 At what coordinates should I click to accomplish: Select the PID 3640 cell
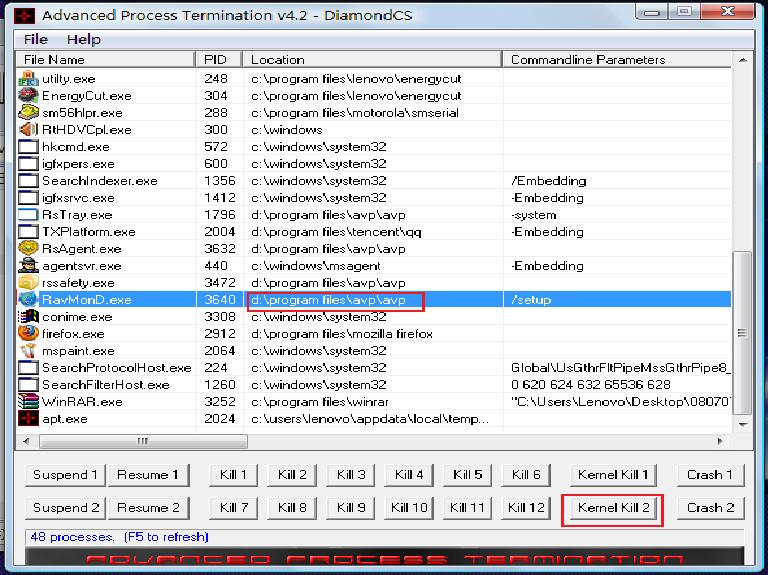click(219, 299)
